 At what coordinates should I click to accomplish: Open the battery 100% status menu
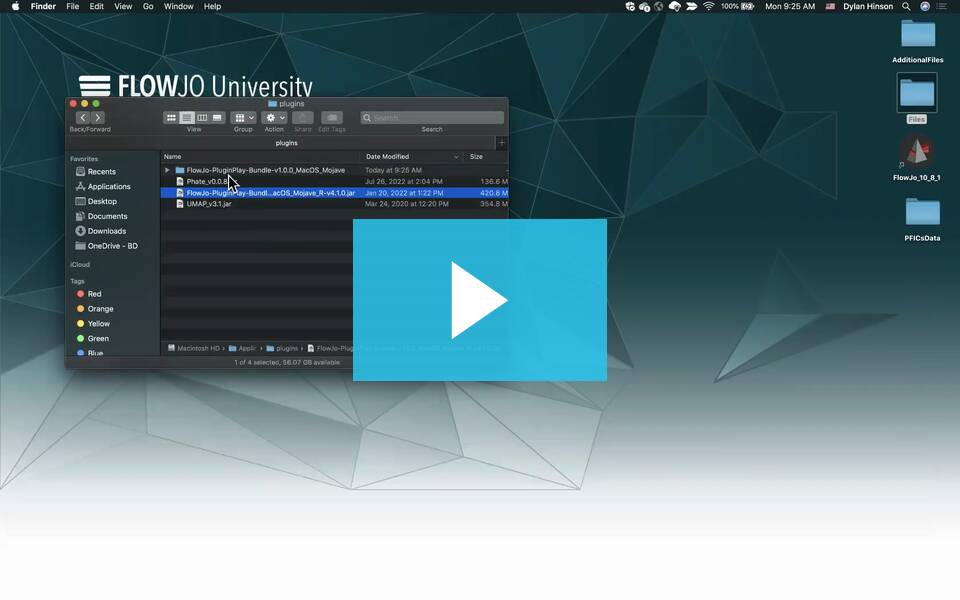coord(737,6)
